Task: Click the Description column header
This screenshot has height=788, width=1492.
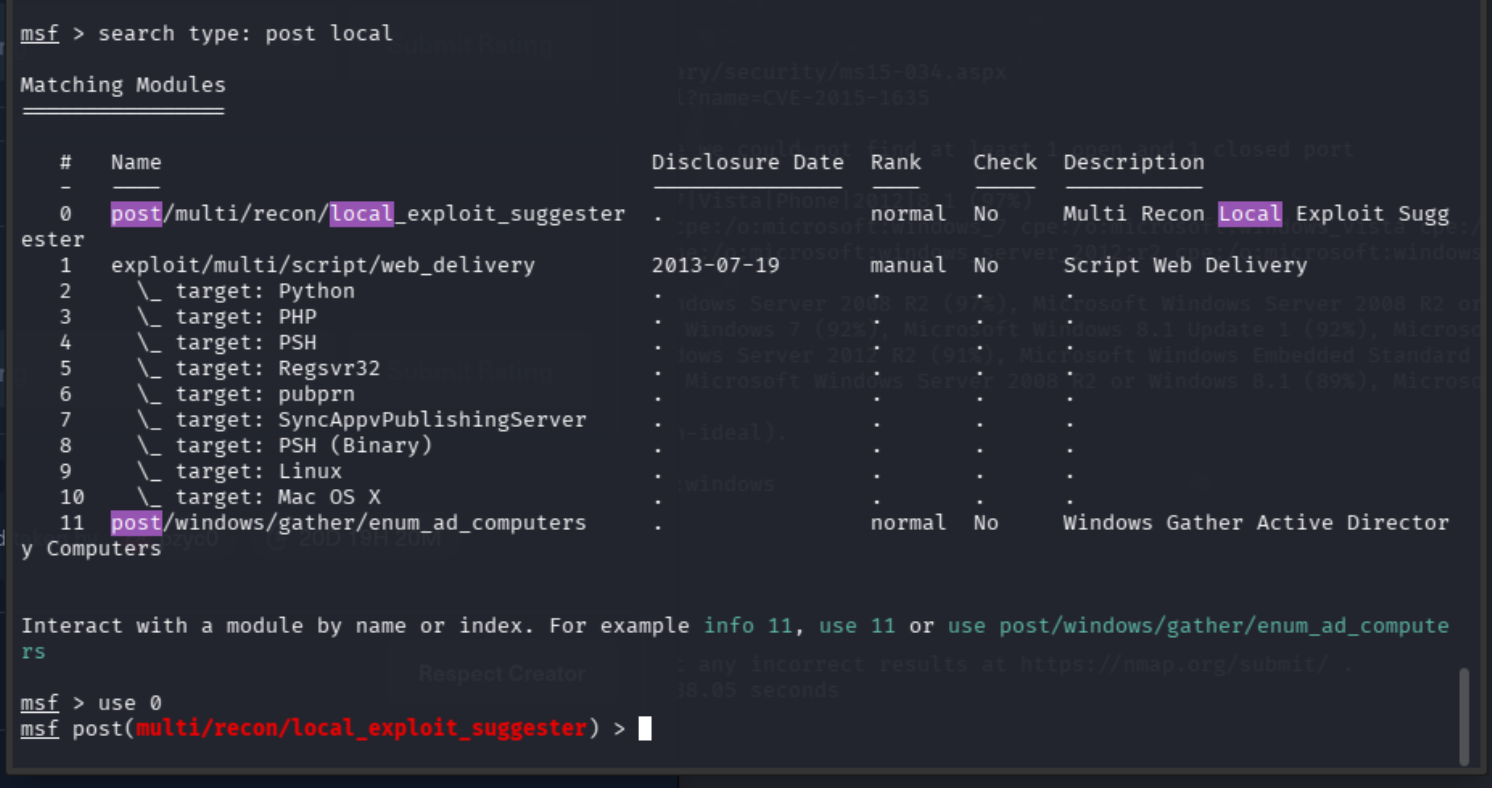Action: click(1134, 162)
